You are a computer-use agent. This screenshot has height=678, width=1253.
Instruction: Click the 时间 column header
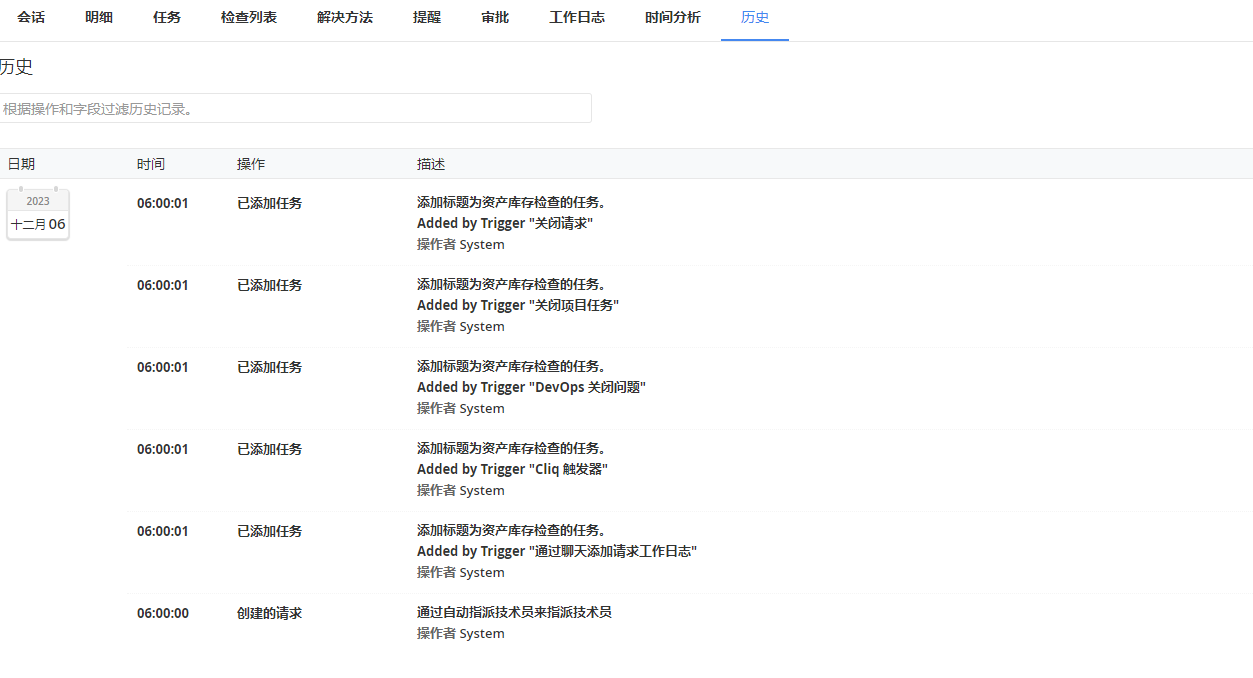tap(151, 164)
